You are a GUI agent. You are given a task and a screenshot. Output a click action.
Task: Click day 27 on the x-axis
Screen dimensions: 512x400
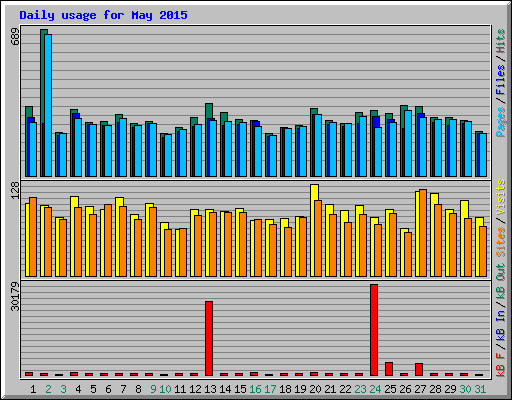pyautogui.click(x=420, y=389)
